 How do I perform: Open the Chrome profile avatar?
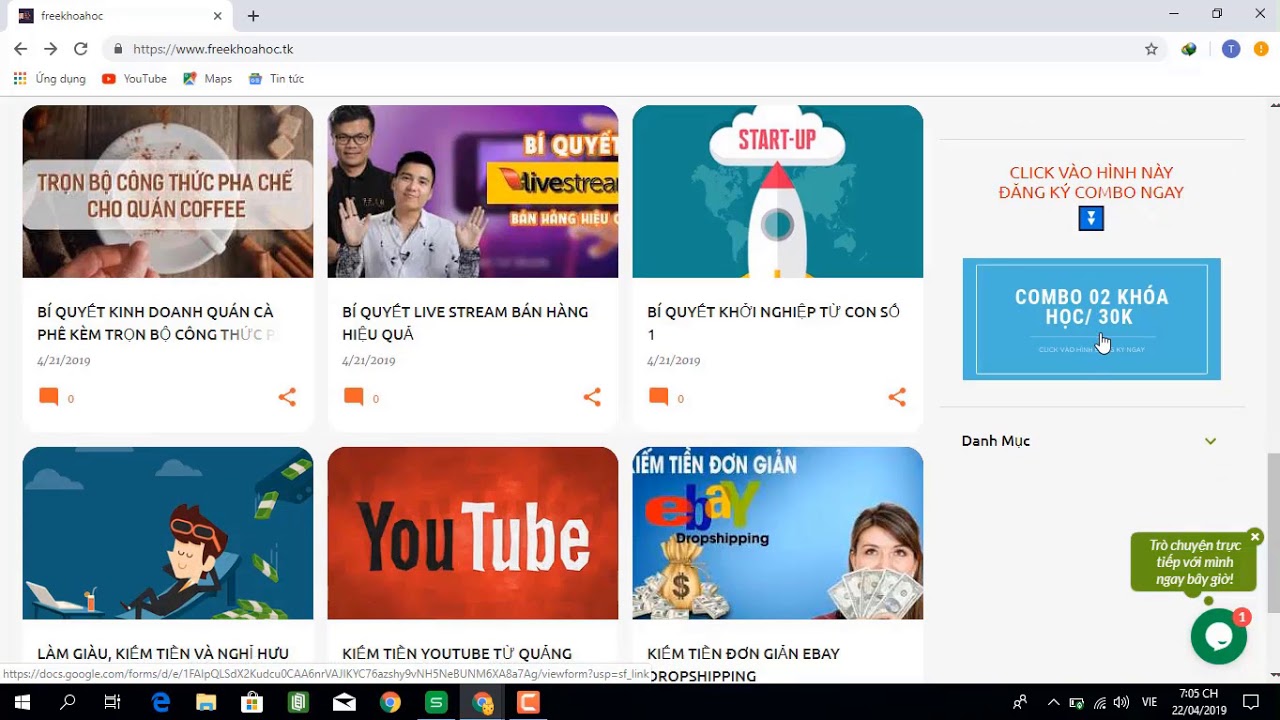point(1231,49)
